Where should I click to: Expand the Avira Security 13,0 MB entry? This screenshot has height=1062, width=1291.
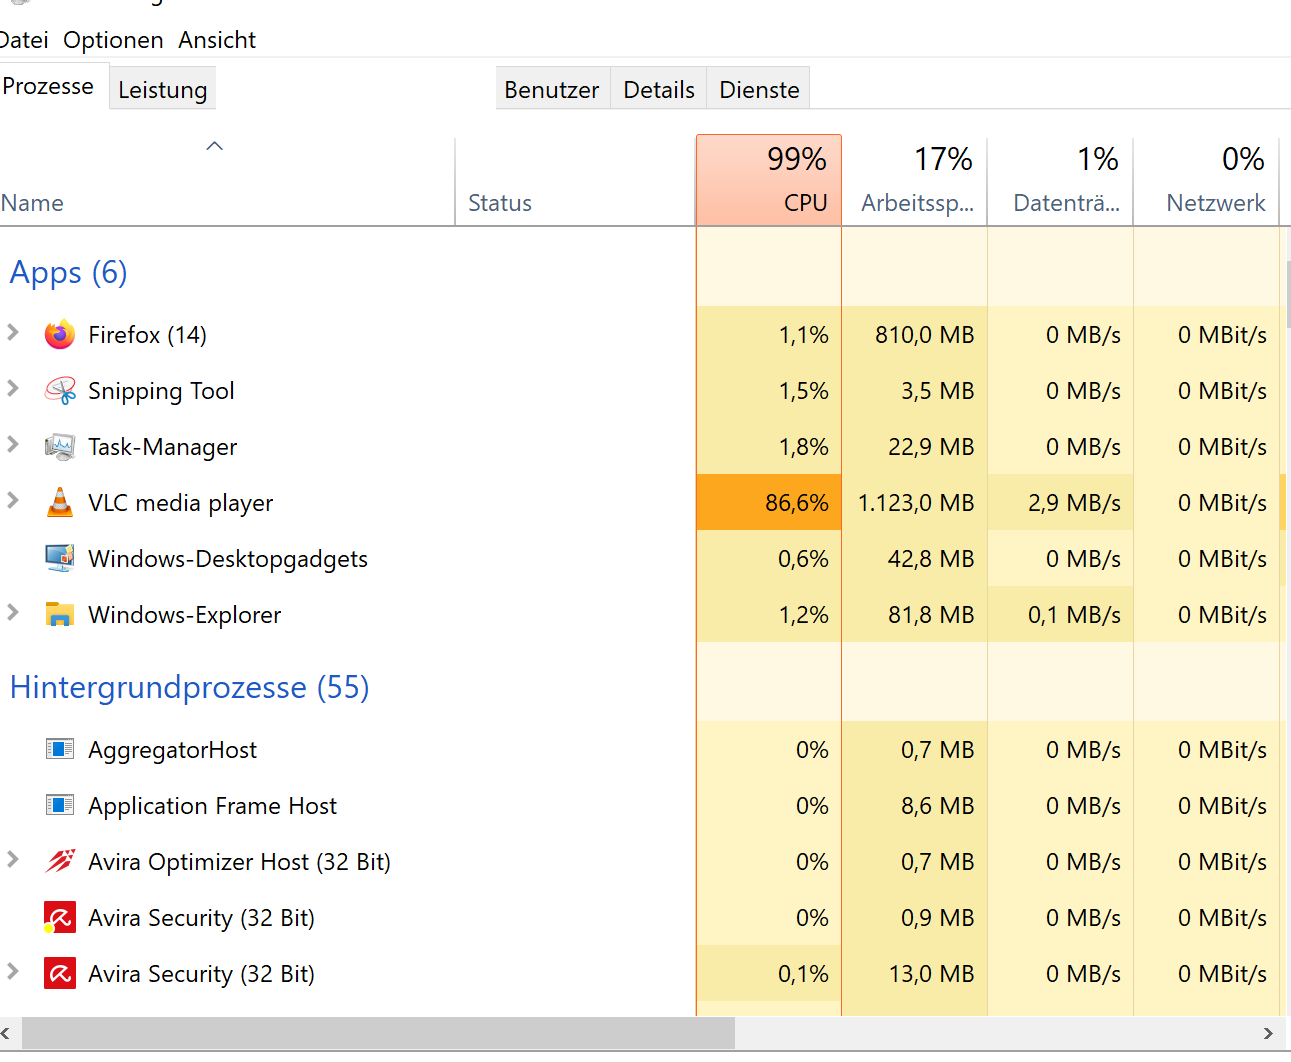coord(13,971)
